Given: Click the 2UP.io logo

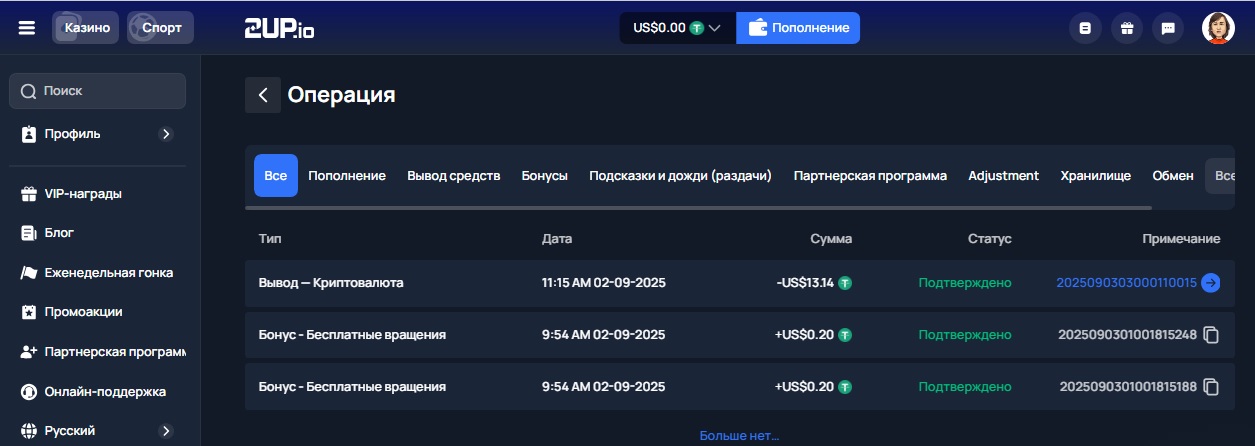Looking at the screenshot, I should tap(279, 28).
